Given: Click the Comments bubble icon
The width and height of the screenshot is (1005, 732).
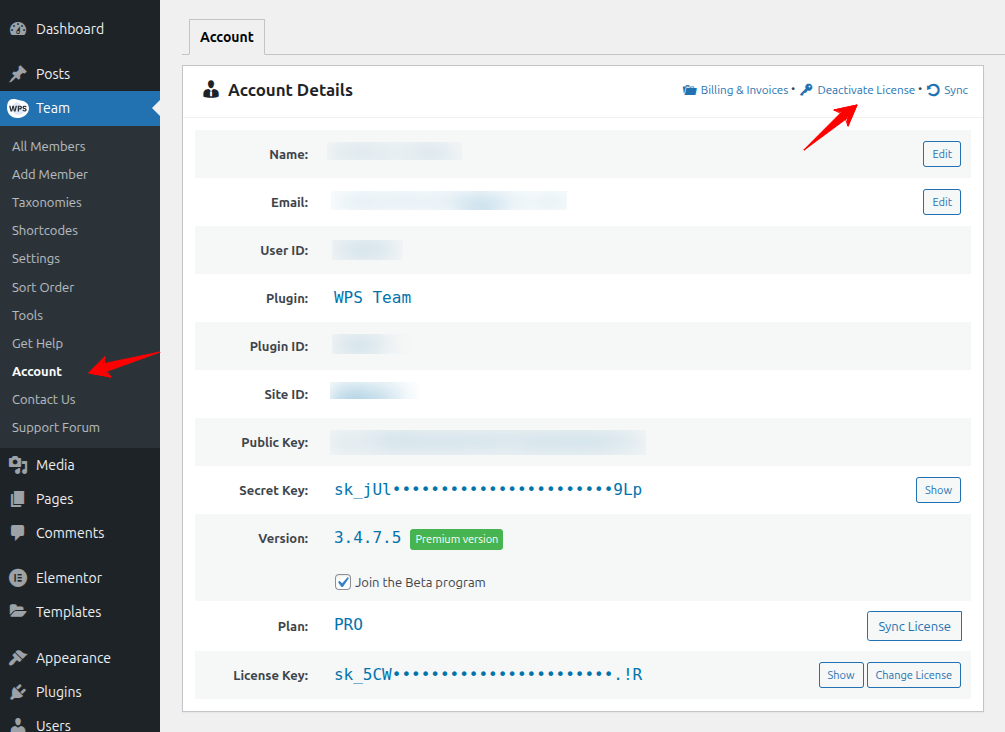Looking at the screenshot, I should (18, 533).
